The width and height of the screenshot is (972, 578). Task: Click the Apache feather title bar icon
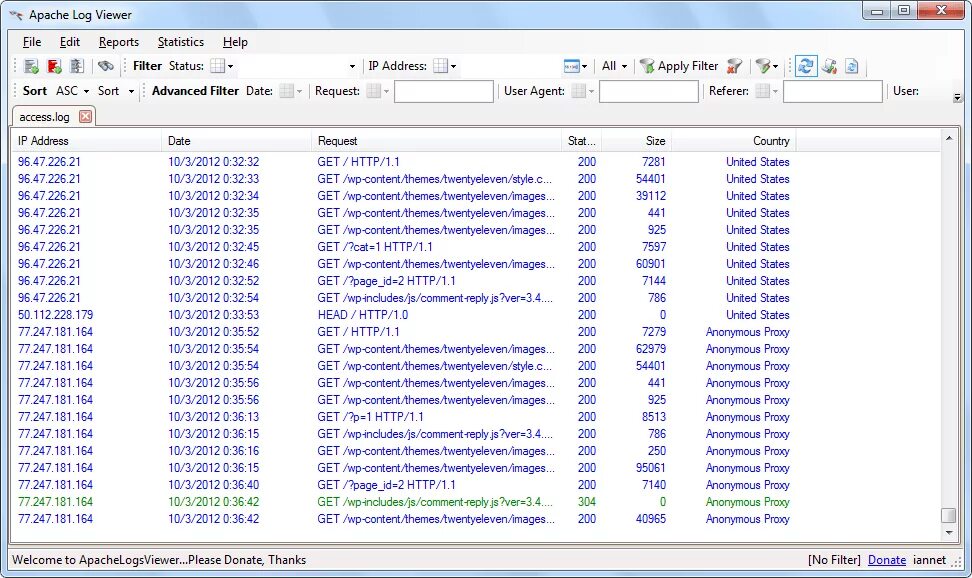click(16, 15)
